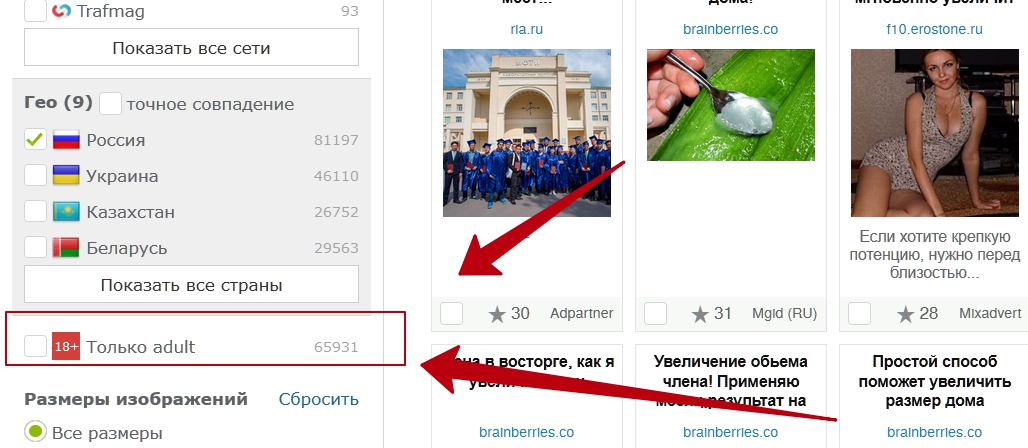Open the rla.ru ad link
The width and height of the screenshot is (1028, 448).
[526, 29]
